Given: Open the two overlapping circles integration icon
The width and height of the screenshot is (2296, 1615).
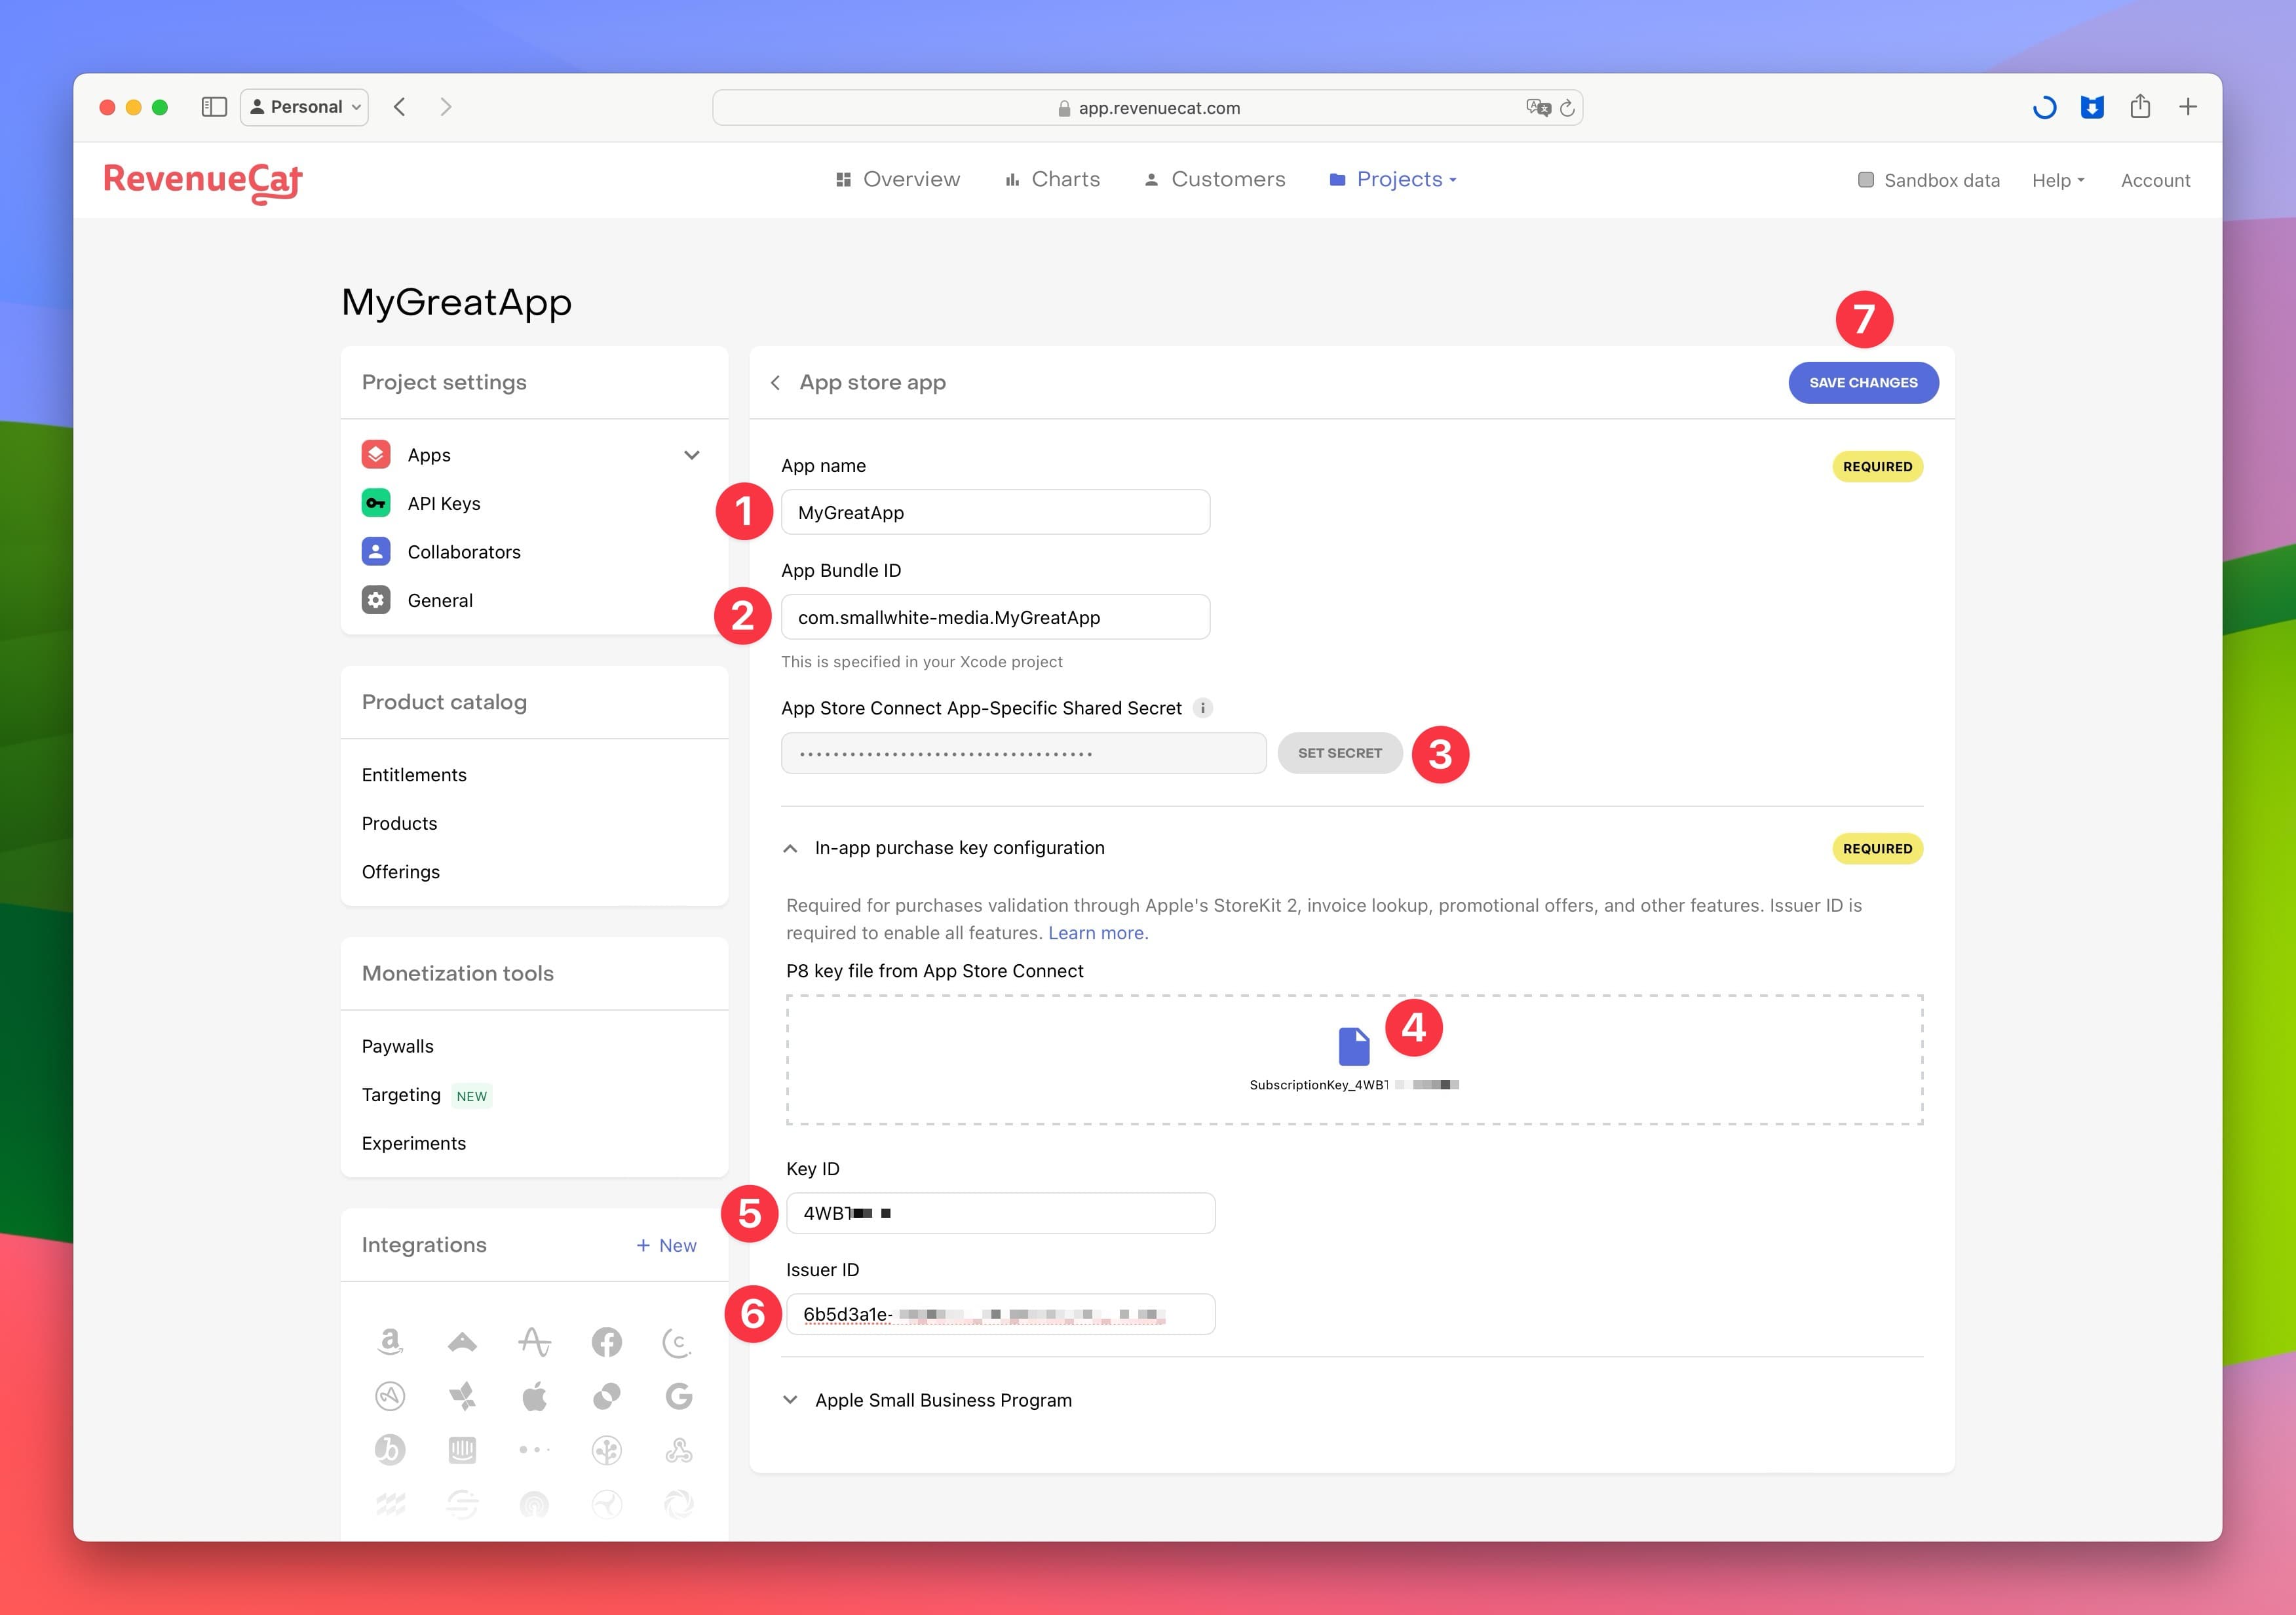Looking at the screenshot, I should [607, 1396].
